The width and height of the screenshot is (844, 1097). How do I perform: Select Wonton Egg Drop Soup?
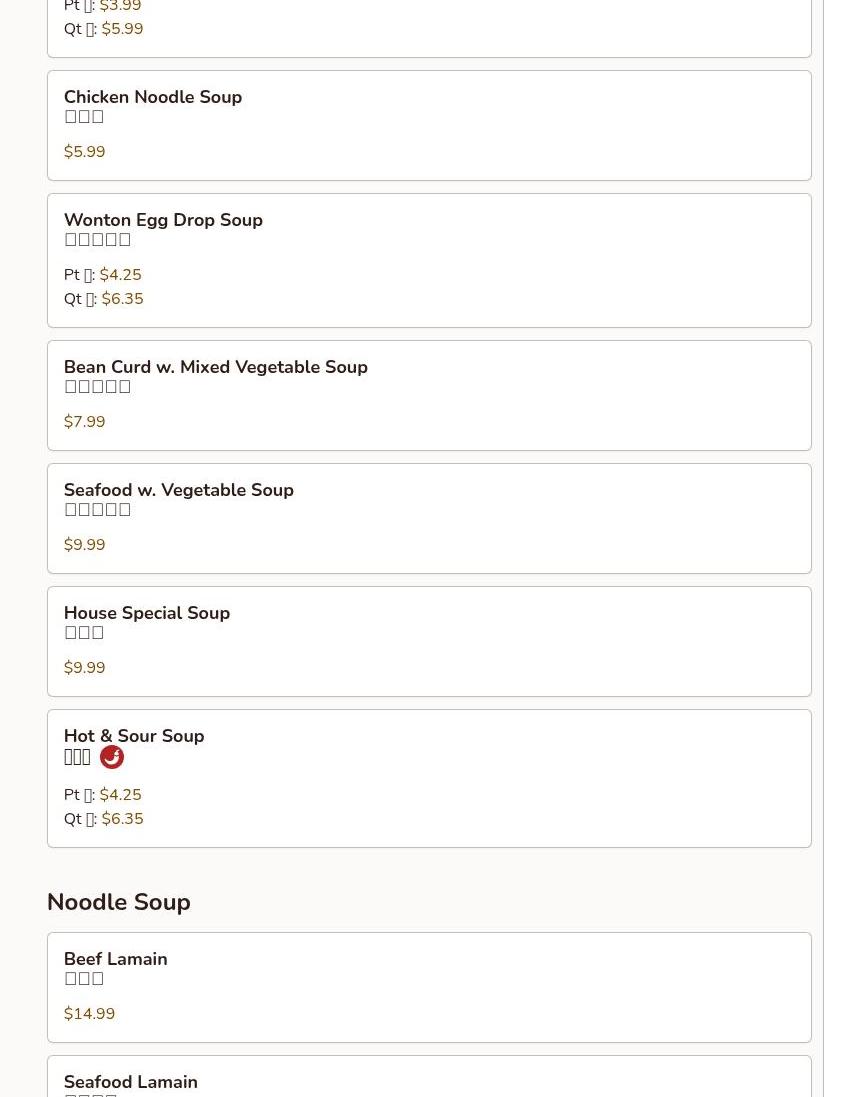[x=163, y=220]
